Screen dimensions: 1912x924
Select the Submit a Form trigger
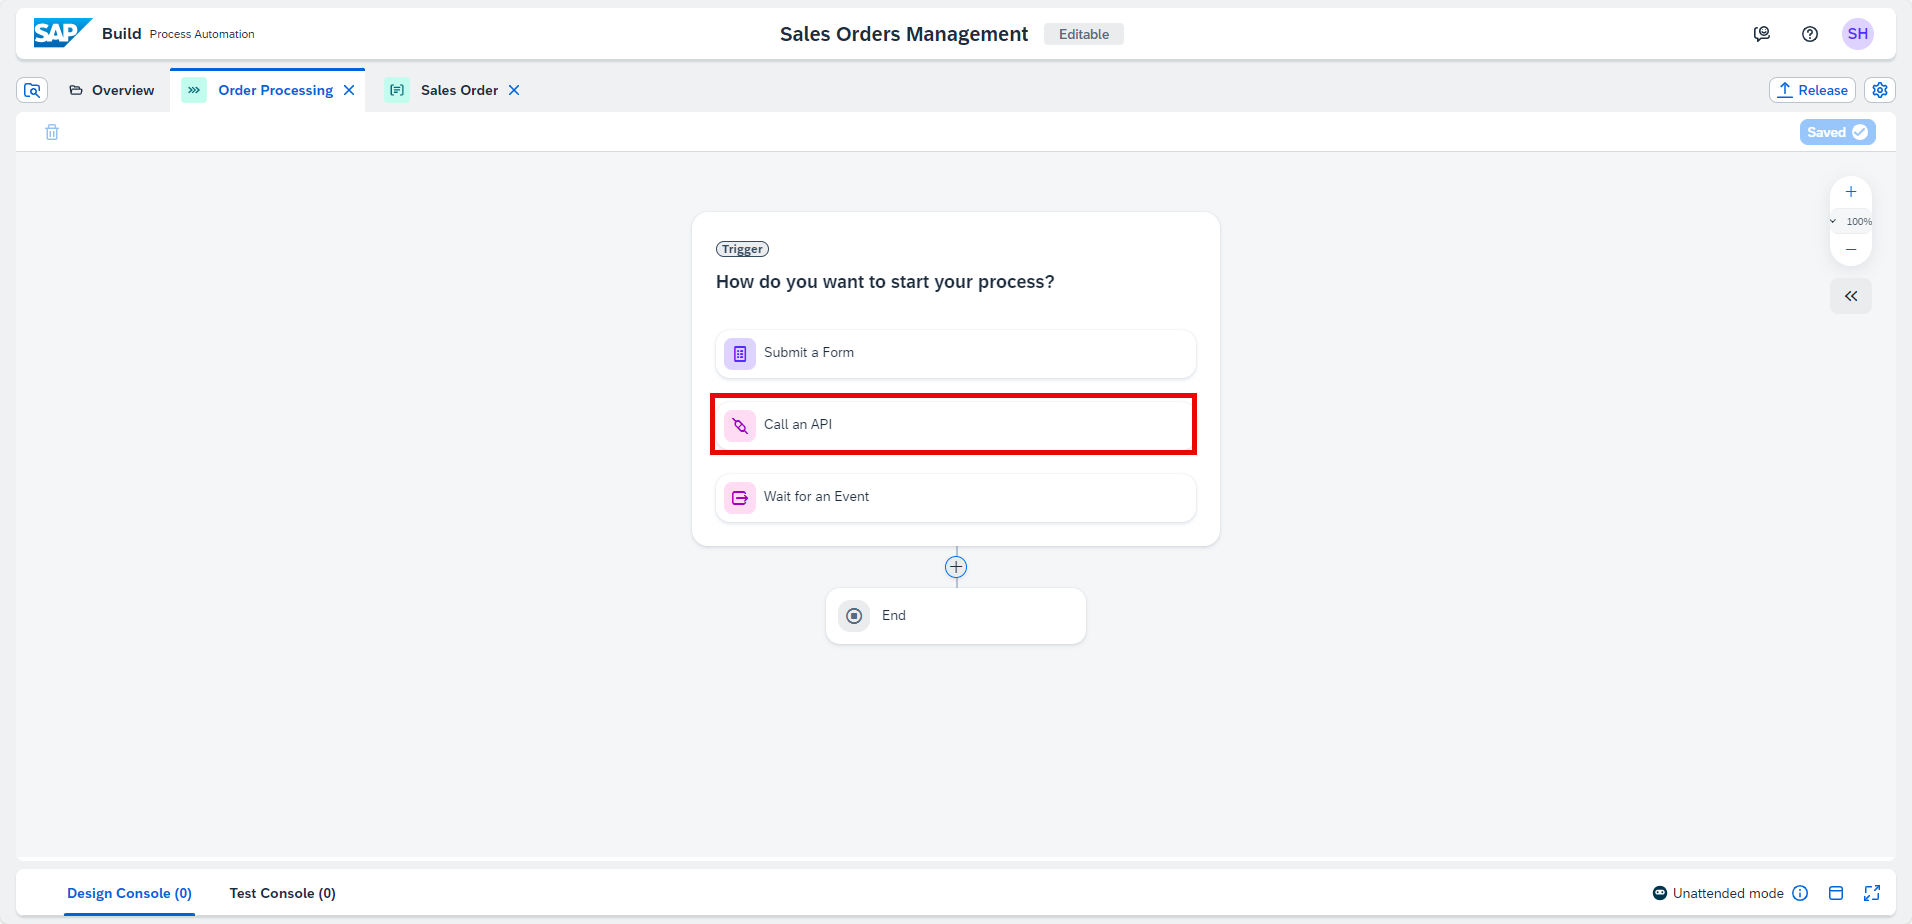(956, 353)
